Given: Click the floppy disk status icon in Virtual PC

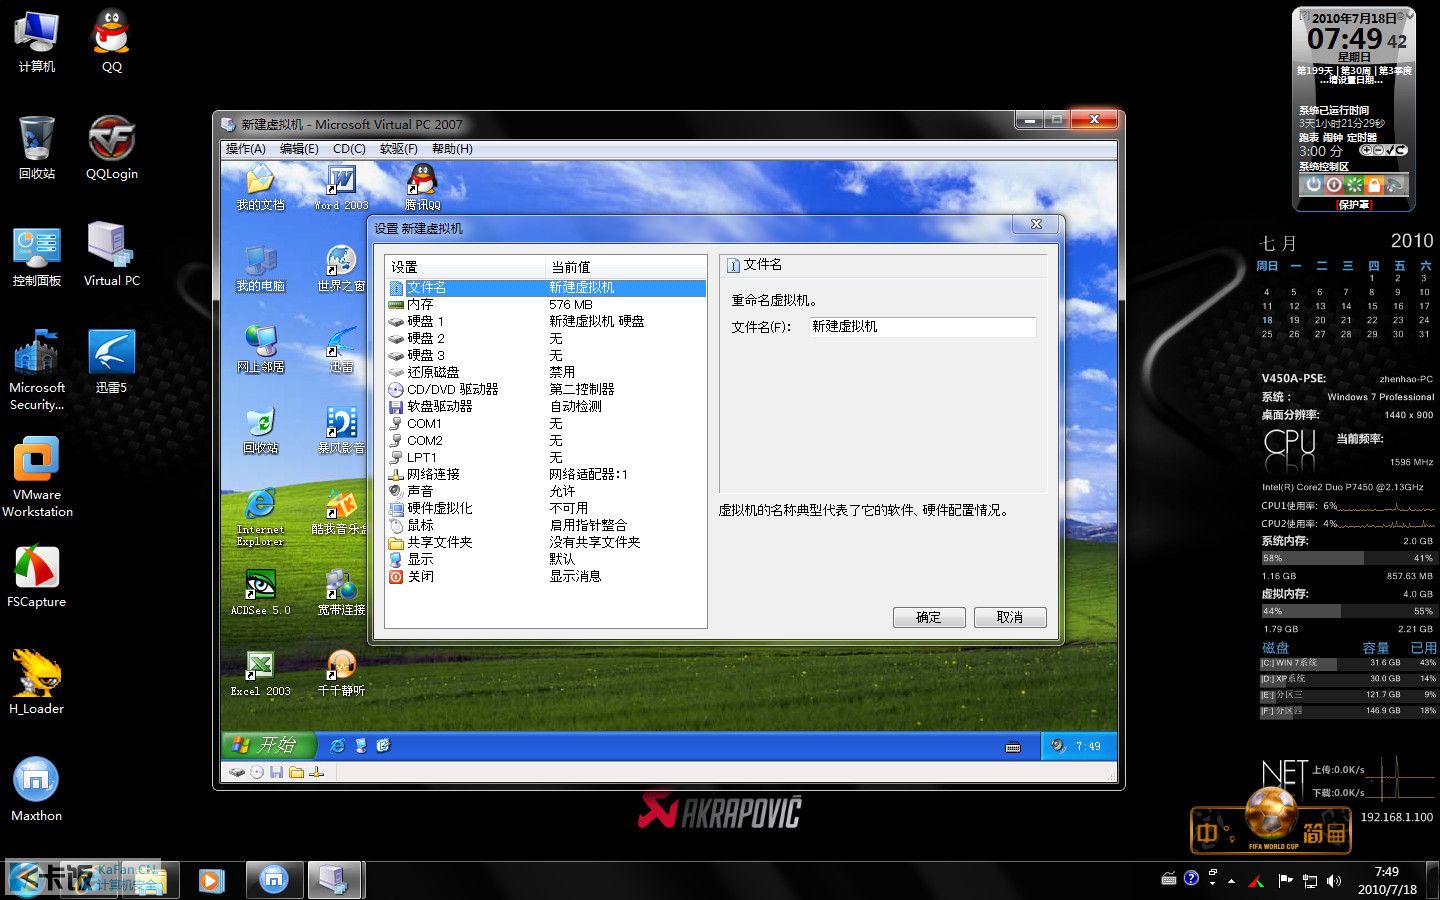Looking at the screenshot, I should [277, 772].
